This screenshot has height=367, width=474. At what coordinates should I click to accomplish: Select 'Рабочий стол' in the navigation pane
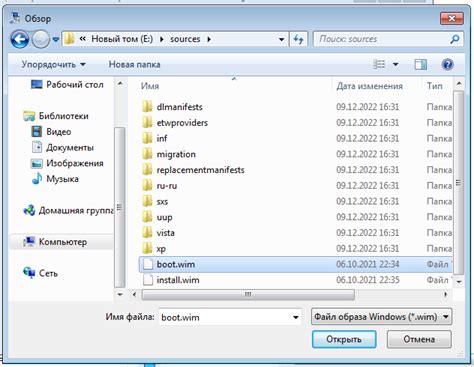(67, 84)
